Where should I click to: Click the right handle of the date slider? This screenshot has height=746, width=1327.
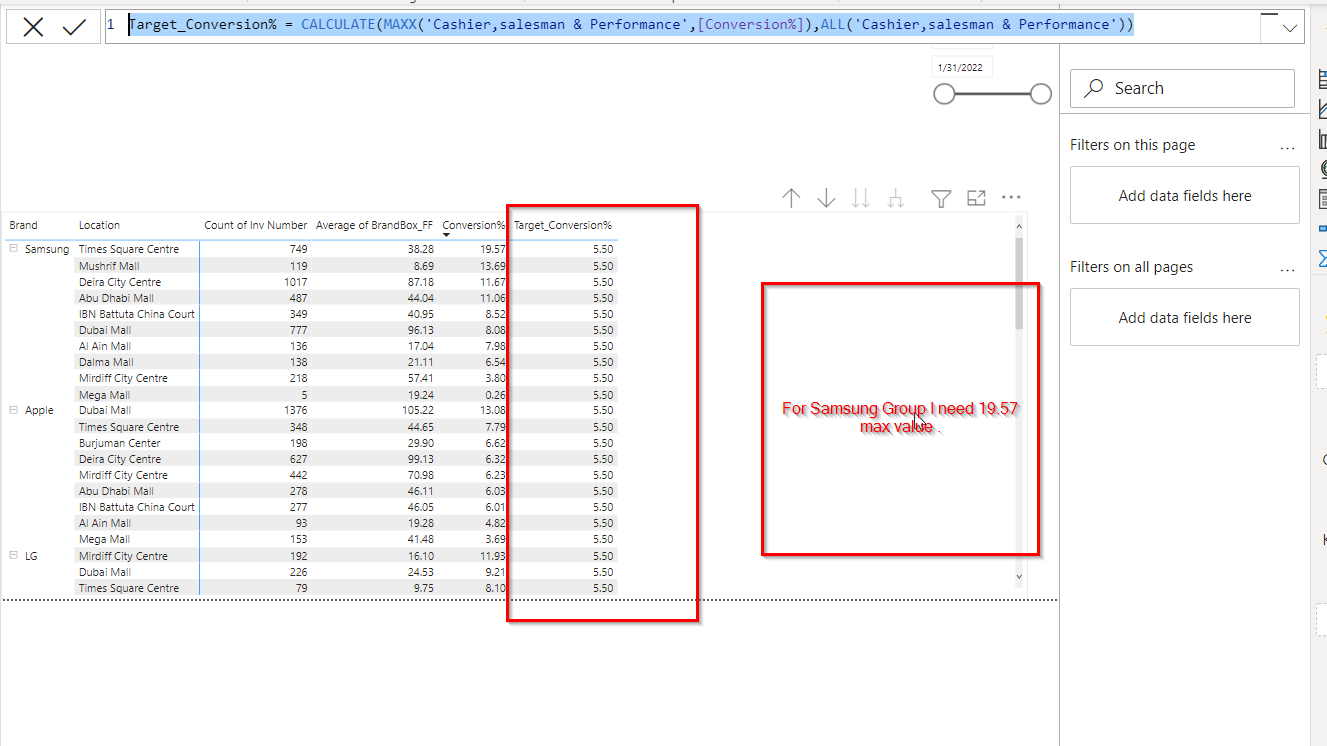point(1041,94)
